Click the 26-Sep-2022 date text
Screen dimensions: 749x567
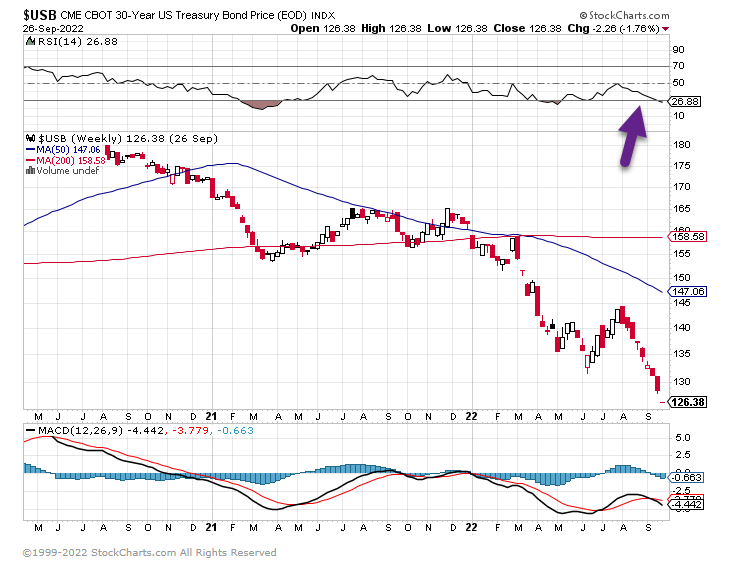(53, 29)
